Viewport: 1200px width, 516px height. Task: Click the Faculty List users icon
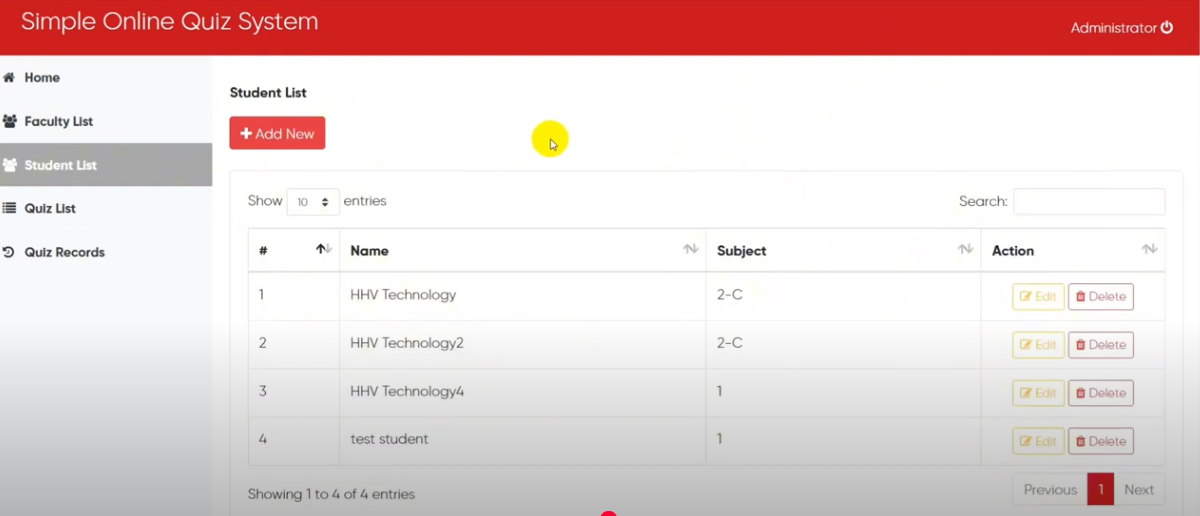pyautogui.click(x=10, y=122)
